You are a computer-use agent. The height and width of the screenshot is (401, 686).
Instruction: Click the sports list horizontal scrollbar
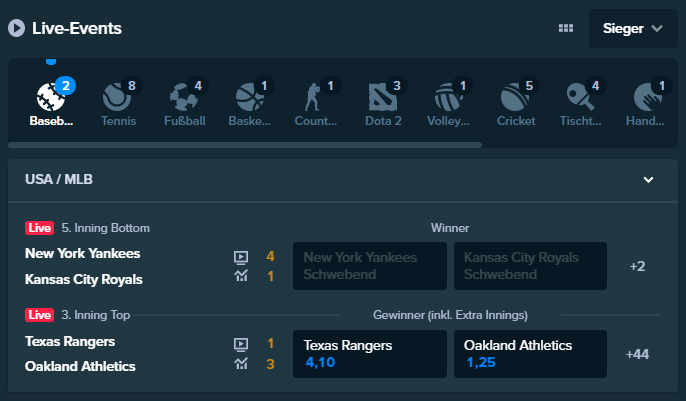tap(245, 145)
